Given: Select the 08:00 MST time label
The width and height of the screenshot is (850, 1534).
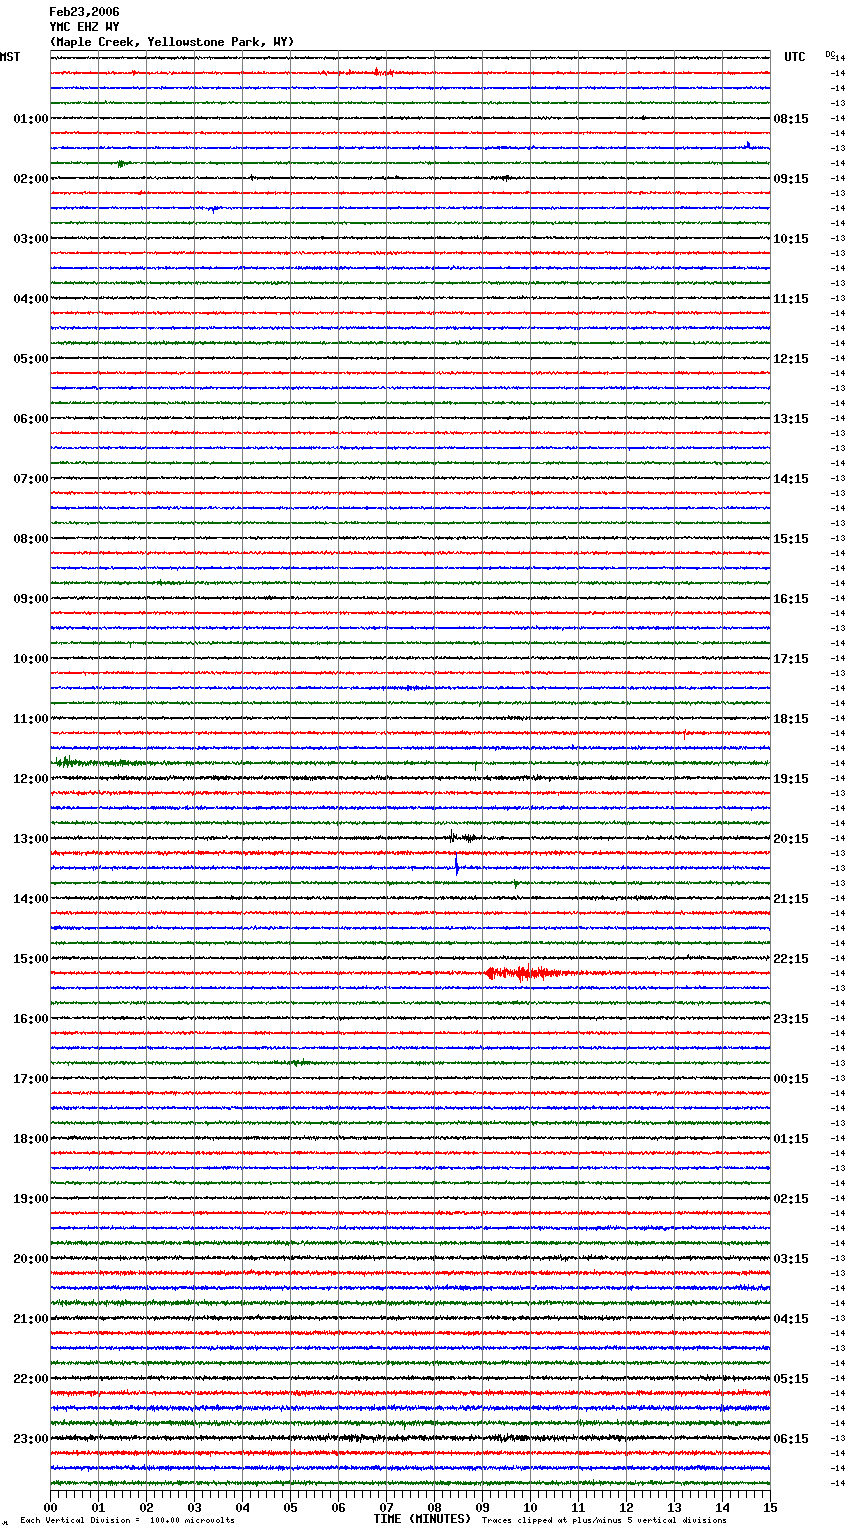Looking at the screenshot, I should [31, 539].
